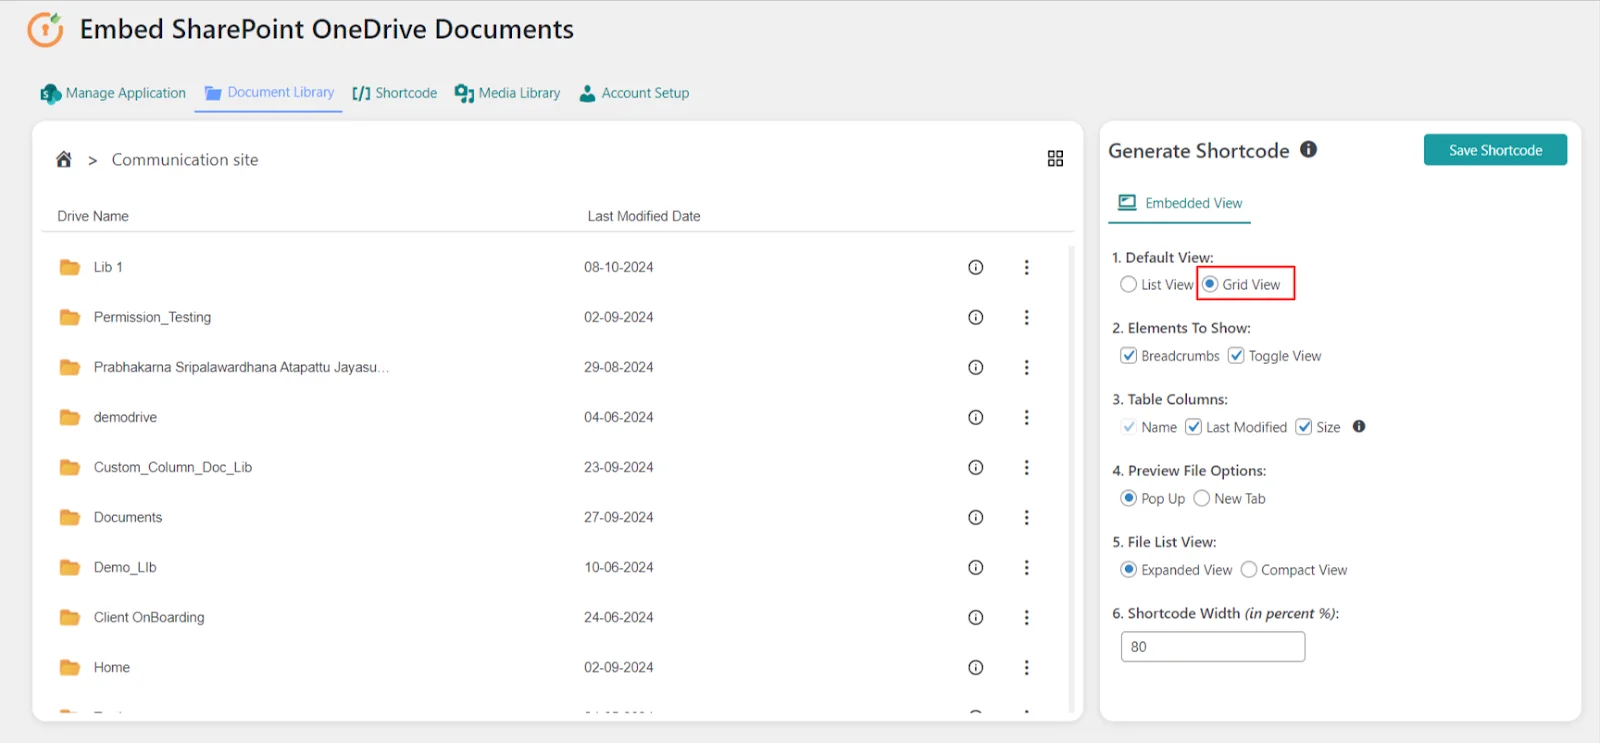This screenshot has height=743, width=1600.
Task: Click Communication site breadcrumb
Action: tap(185, 160)
